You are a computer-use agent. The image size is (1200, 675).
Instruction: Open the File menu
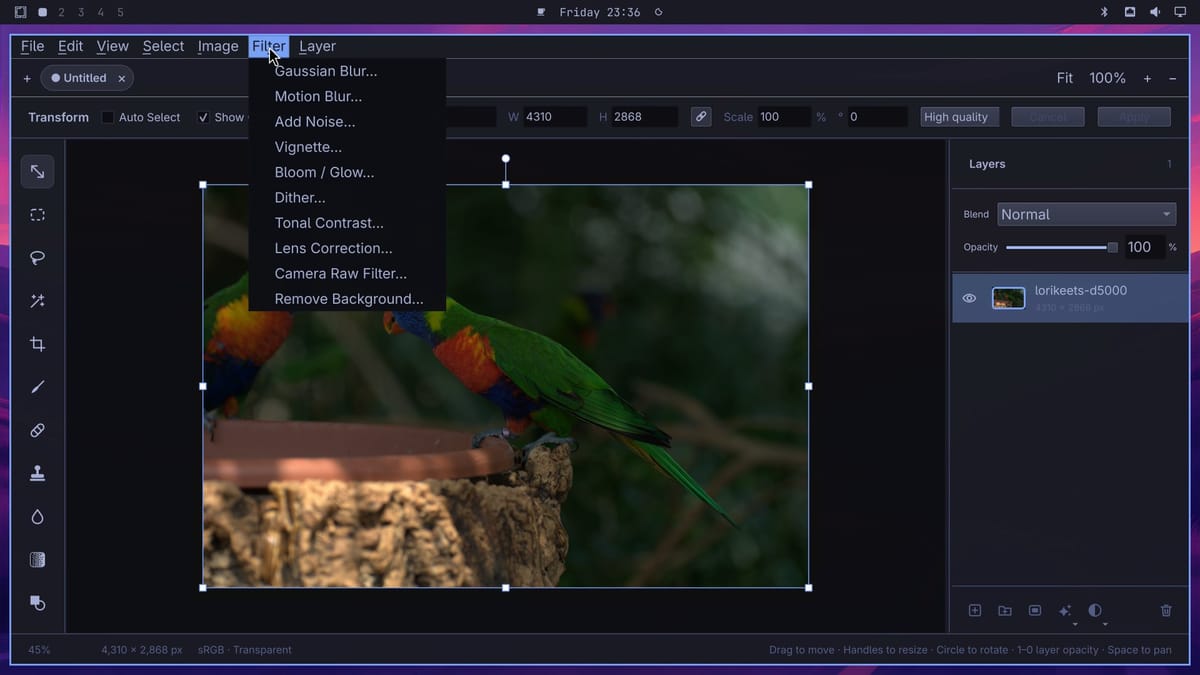32,46
